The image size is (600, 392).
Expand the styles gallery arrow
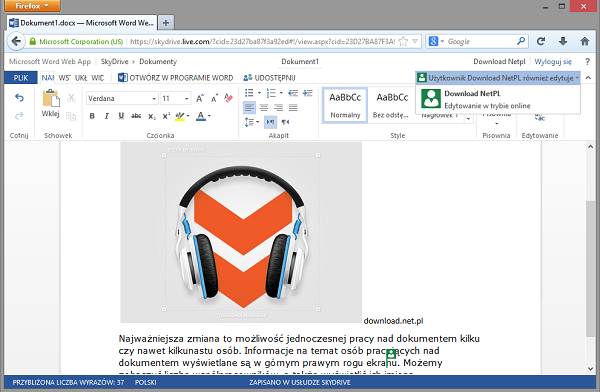click(x=468, y=119)
